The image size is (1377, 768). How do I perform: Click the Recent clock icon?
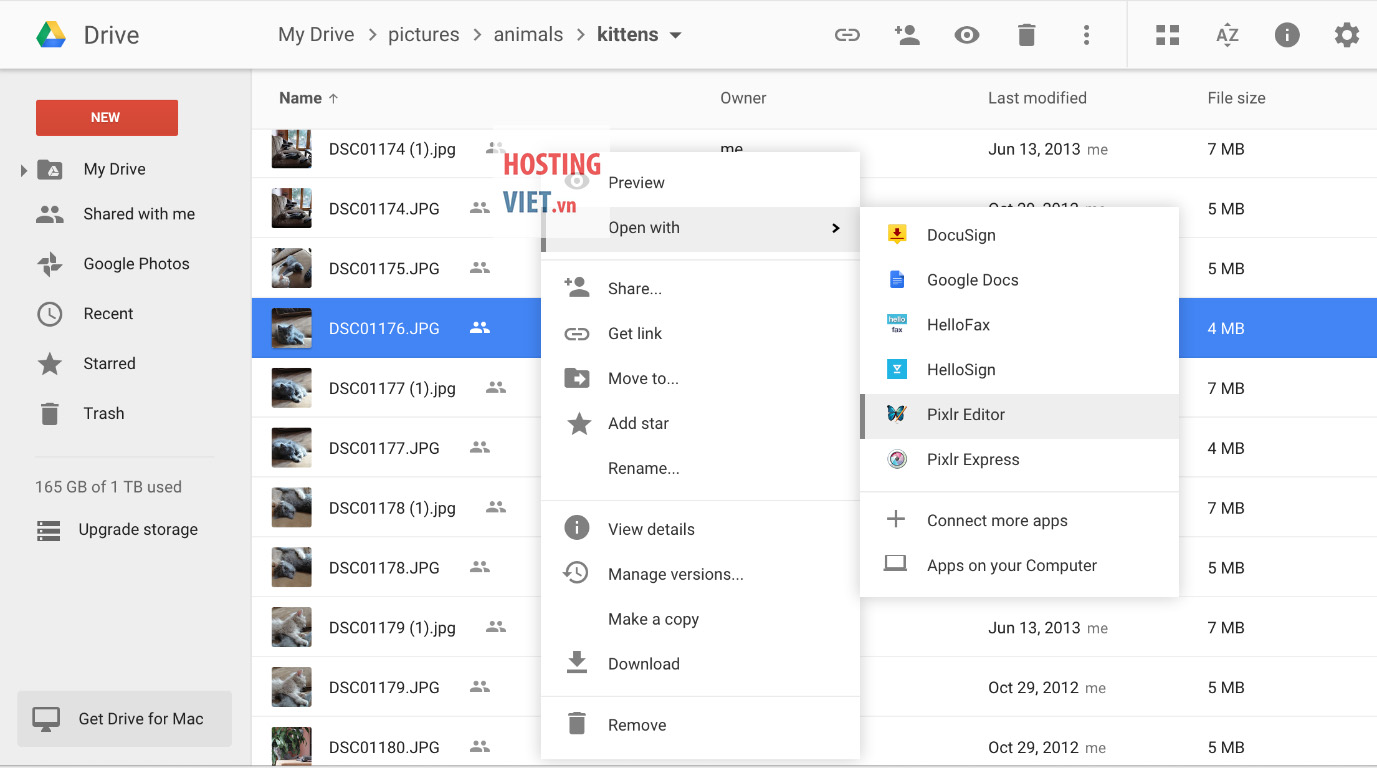tap(50, 314)
